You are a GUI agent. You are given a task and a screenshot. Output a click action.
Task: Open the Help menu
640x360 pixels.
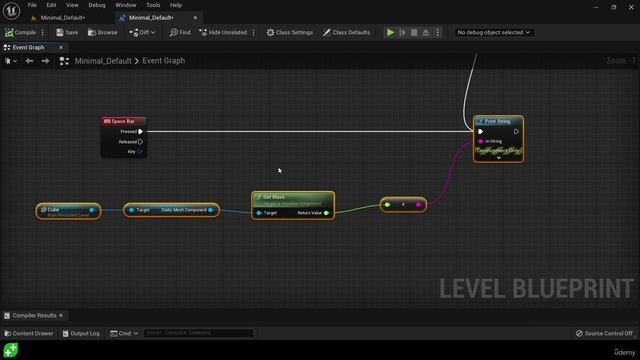pyautogui.click(x=176, y=5)
